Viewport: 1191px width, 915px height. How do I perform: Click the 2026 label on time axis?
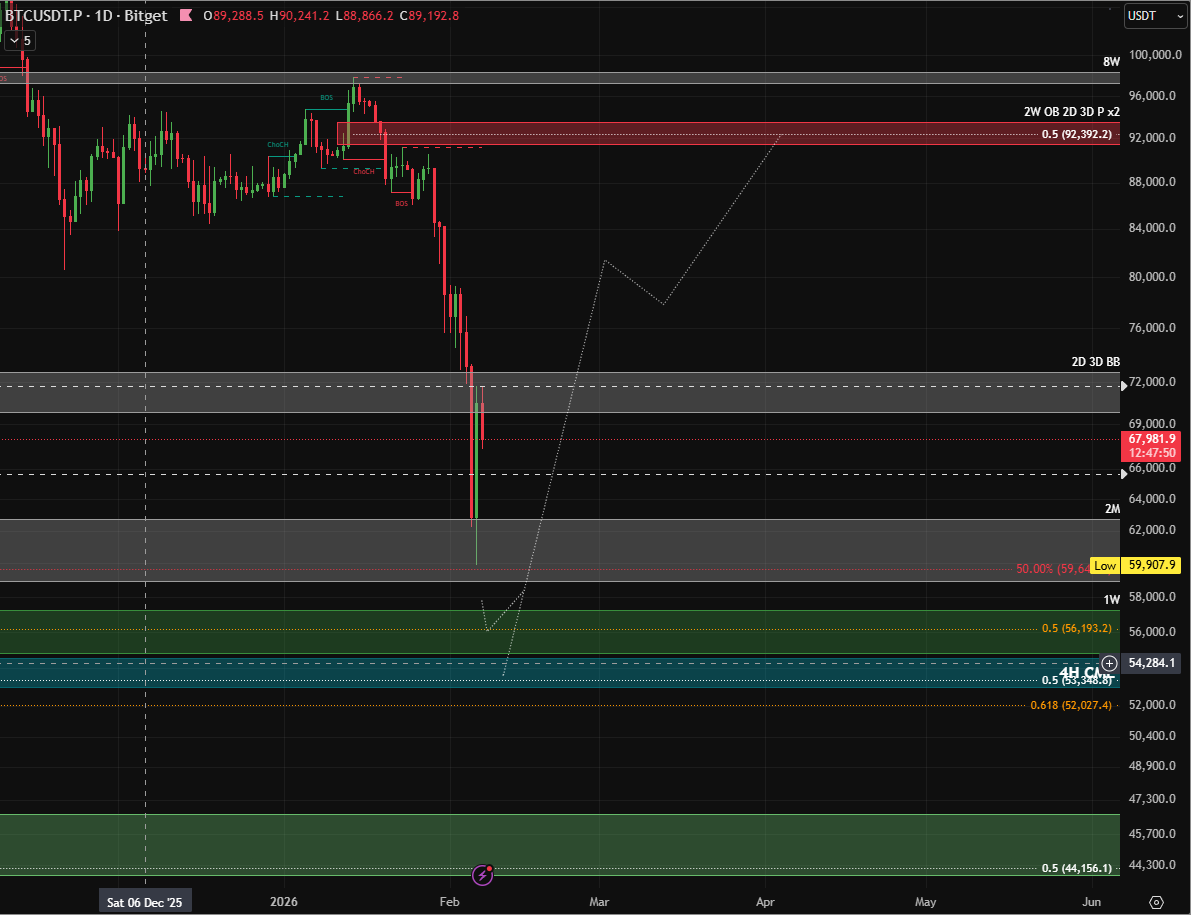(x=284, y=901)
